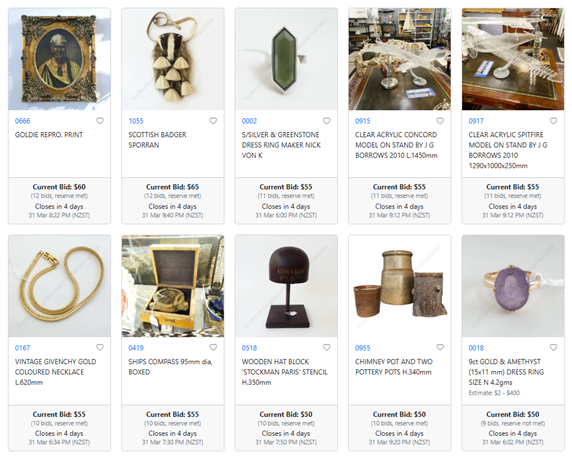This screenshot has height=459, width=572.
Task: Favorite the Givenchy gold necklace lot
Action: pyautogui.click(x=100, y=347)
